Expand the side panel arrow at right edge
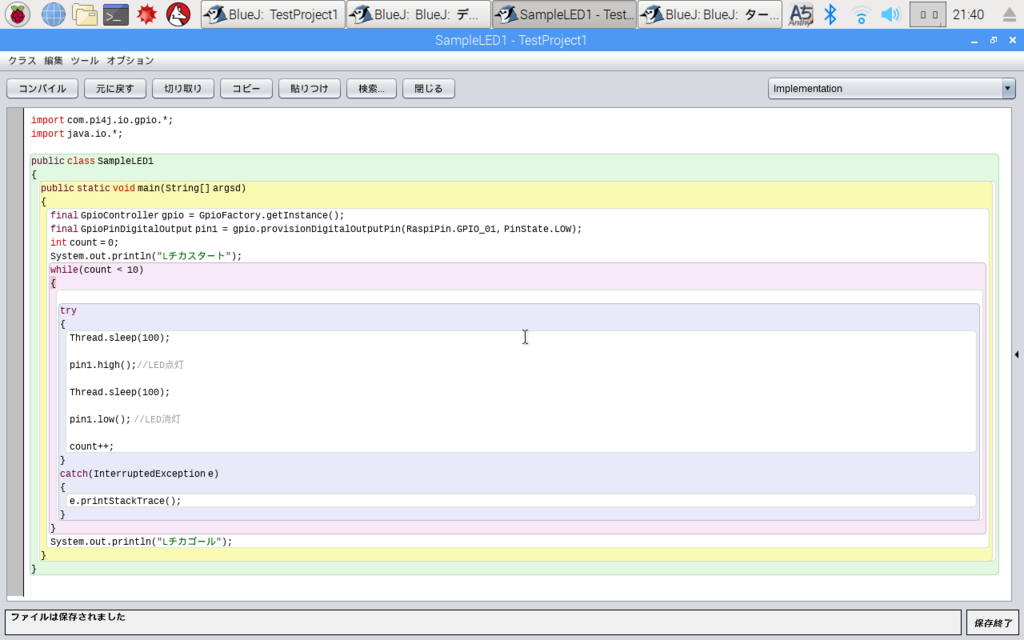The height and width of the screenshot is (640, 1024). (x=1016, y=355)
